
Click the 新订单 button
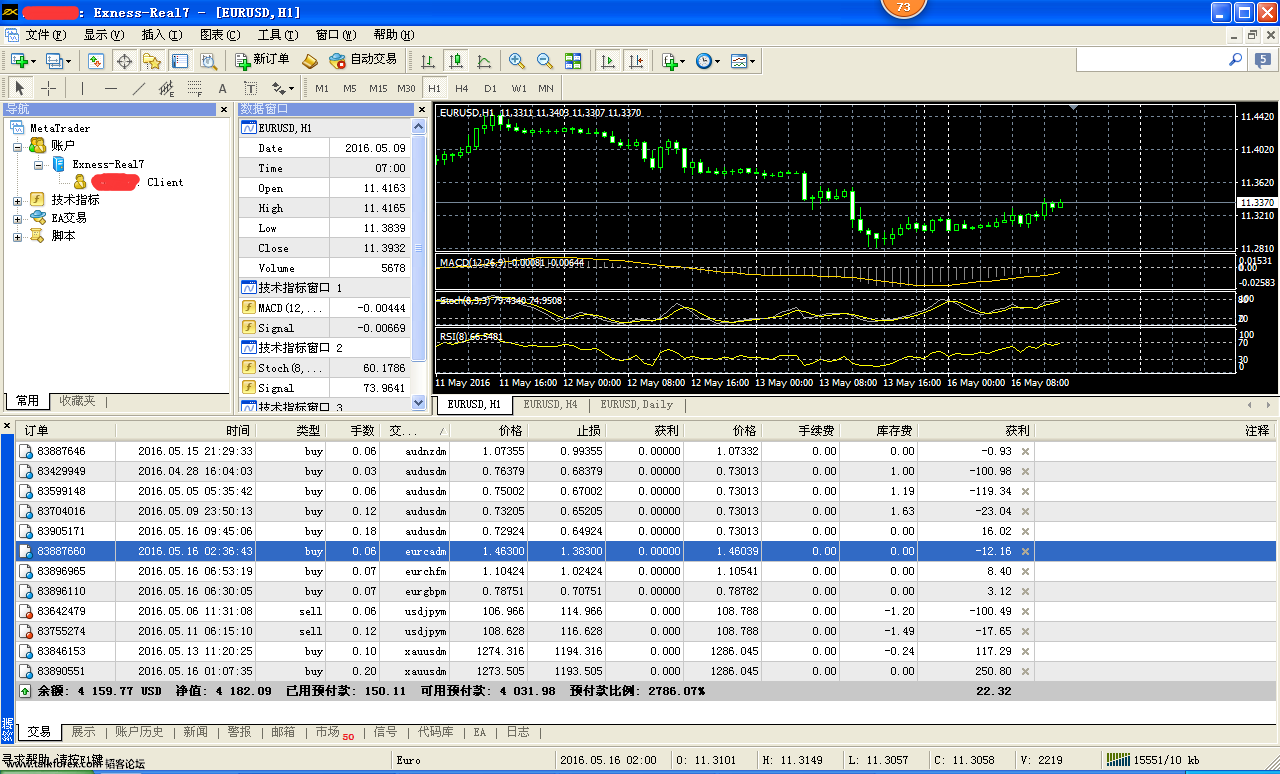tap(262, 61)
